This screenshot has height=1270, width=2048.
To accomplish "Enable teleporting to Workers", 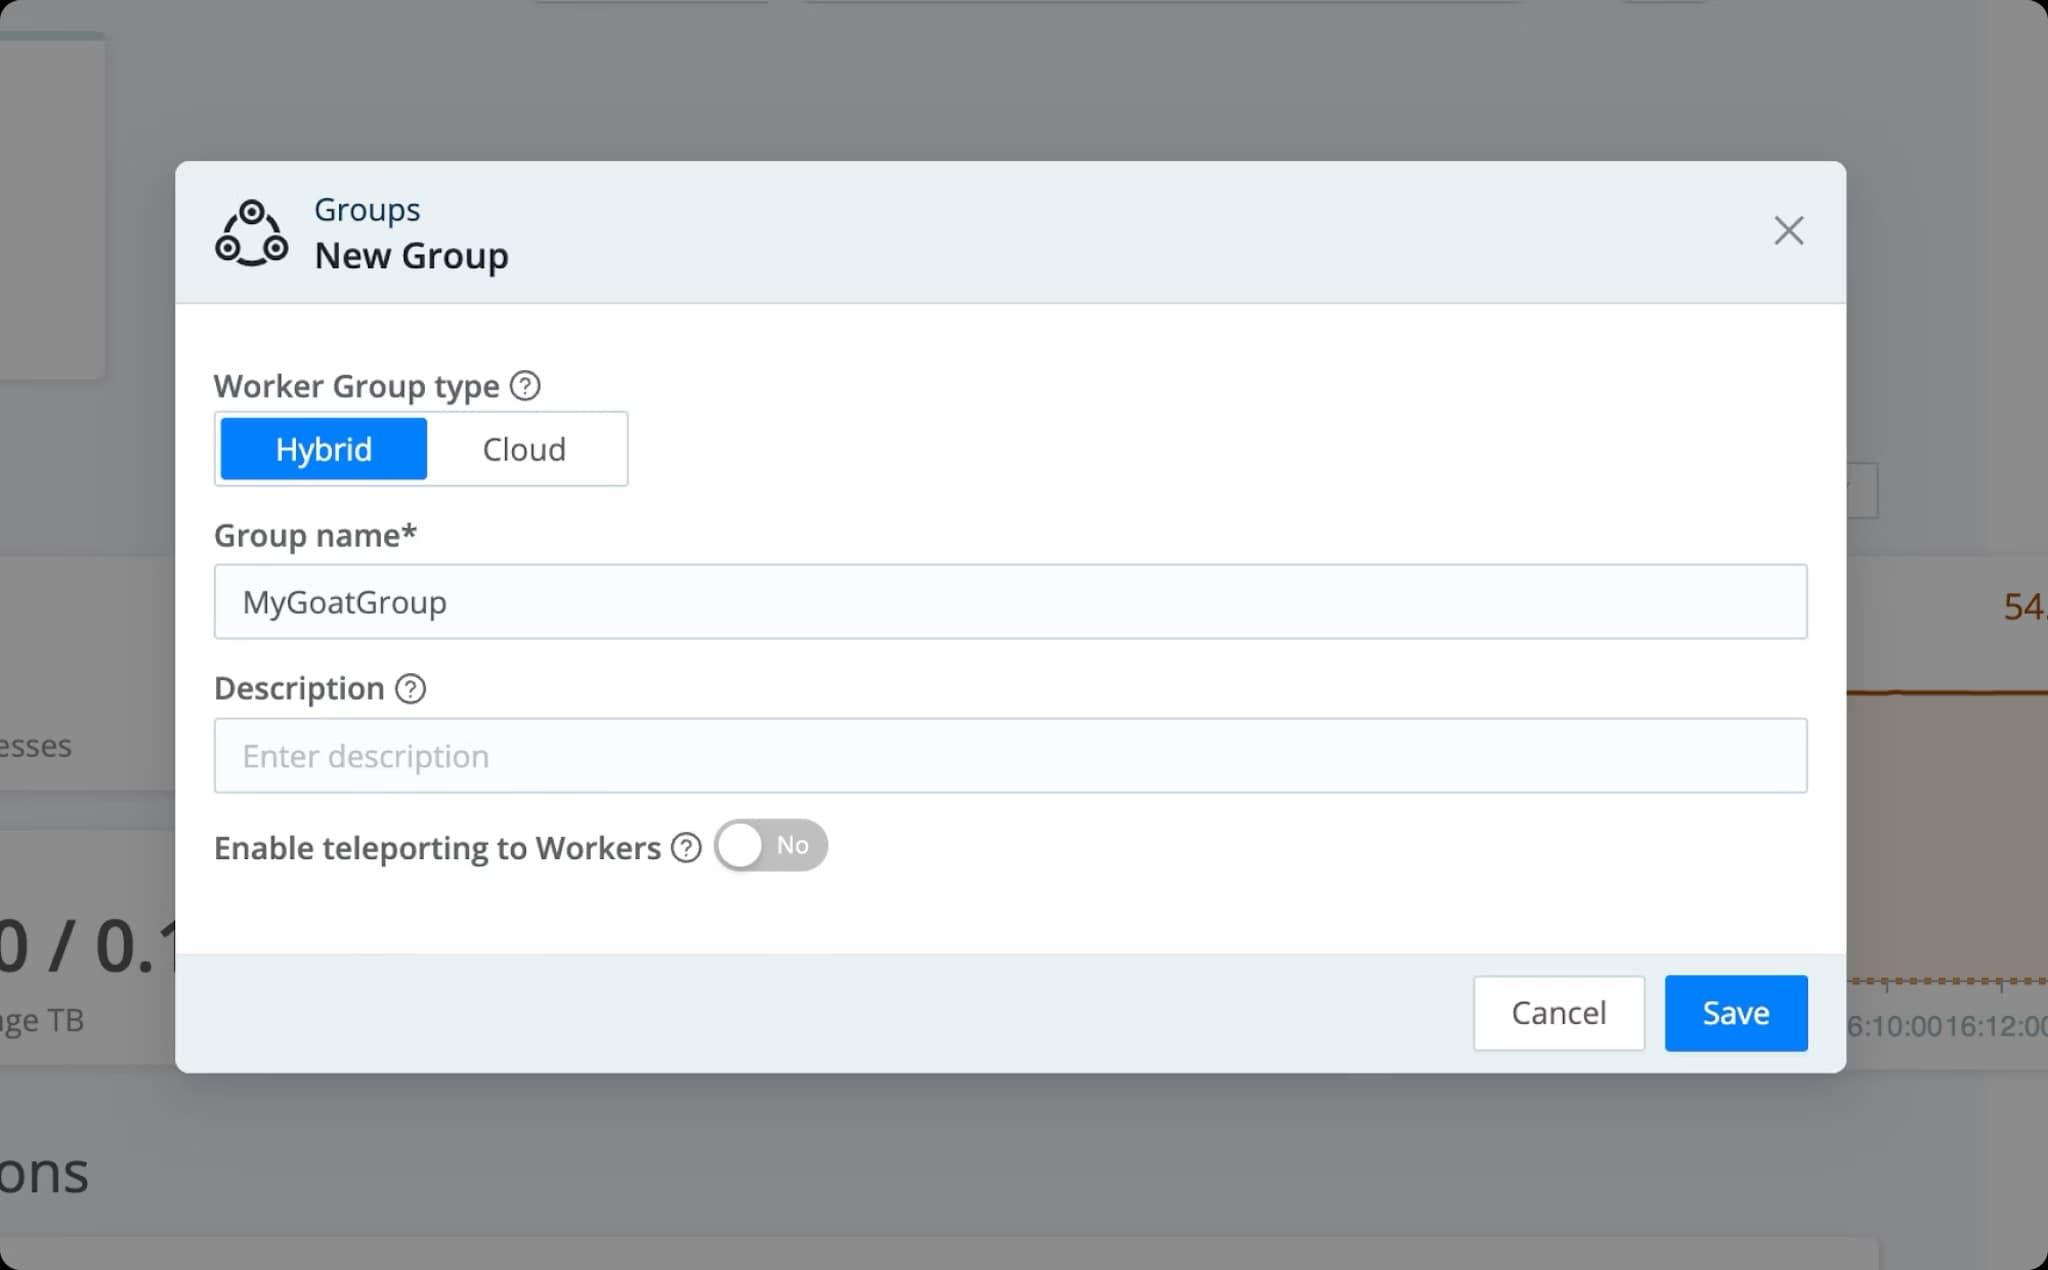I will coord(770,845).
